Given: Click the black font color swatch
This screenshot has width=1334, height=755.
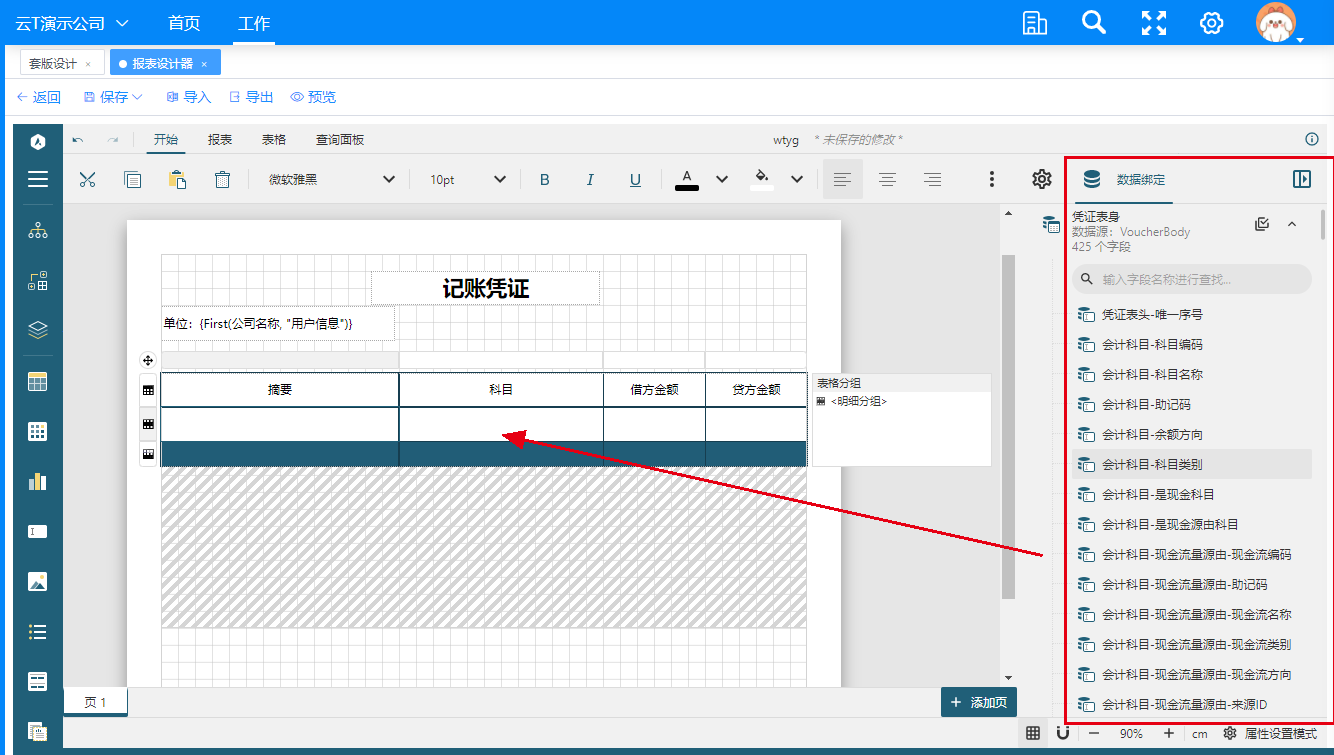Looking at the screenshot, I should pyautogui.click(x=686, y=180).
